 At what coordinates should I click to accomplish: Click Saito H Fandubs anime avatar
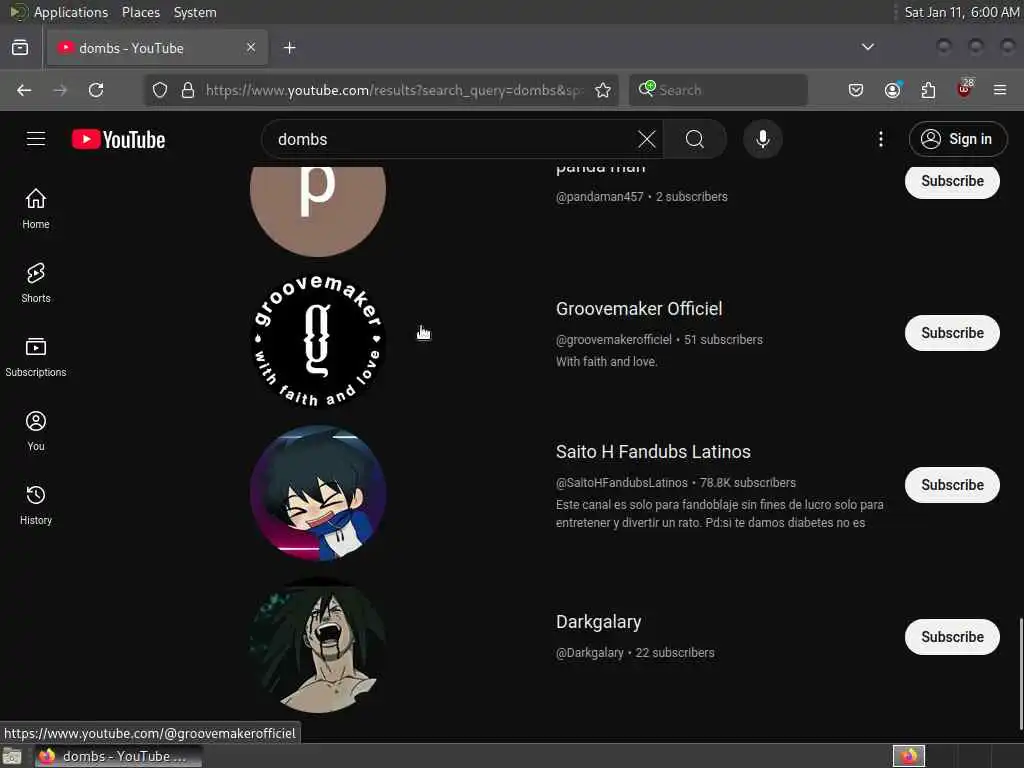[317, 493]
